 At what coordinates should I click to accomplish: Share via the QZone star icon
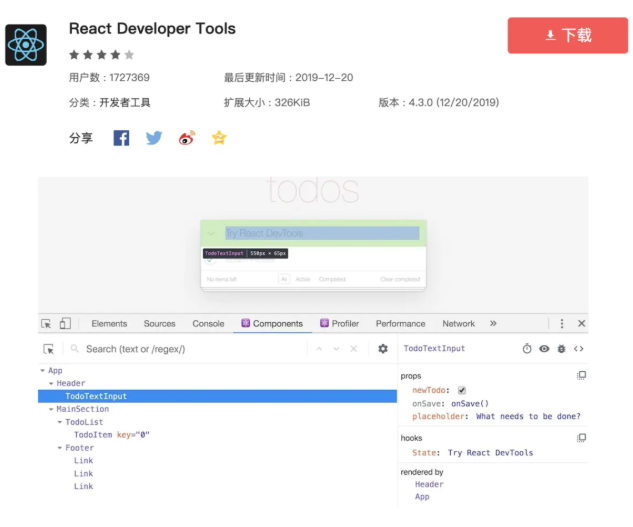click(219, 138)
